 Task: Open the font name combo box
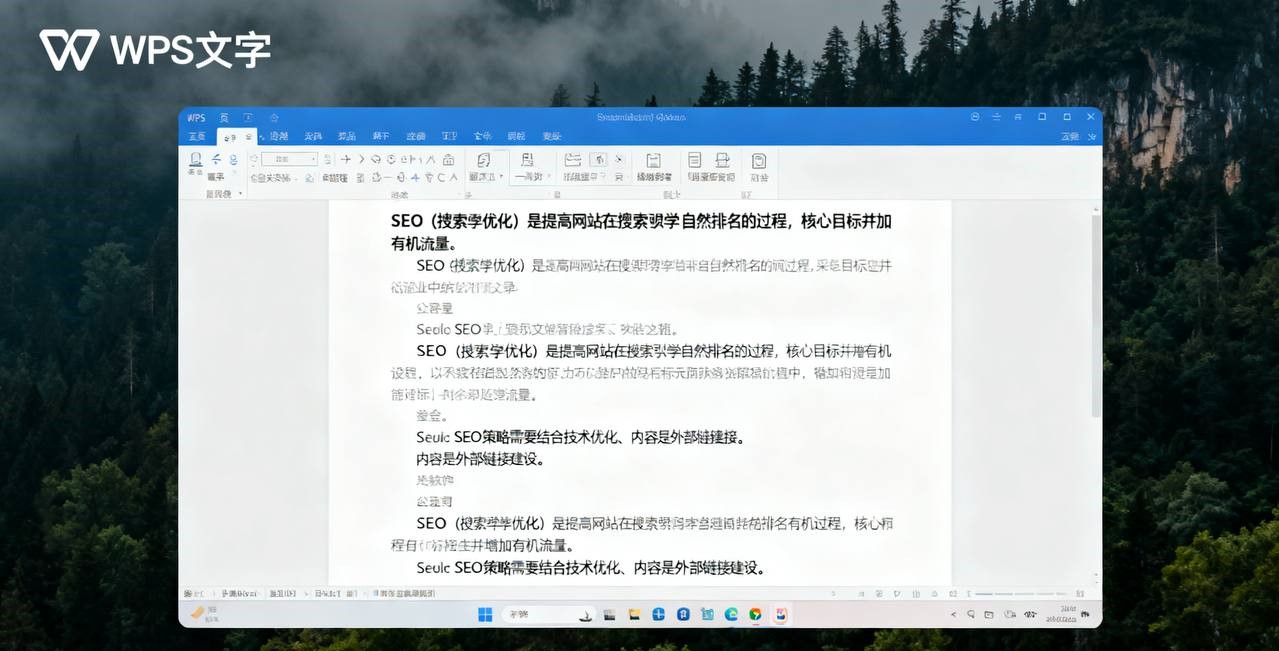tap(287, 157)
